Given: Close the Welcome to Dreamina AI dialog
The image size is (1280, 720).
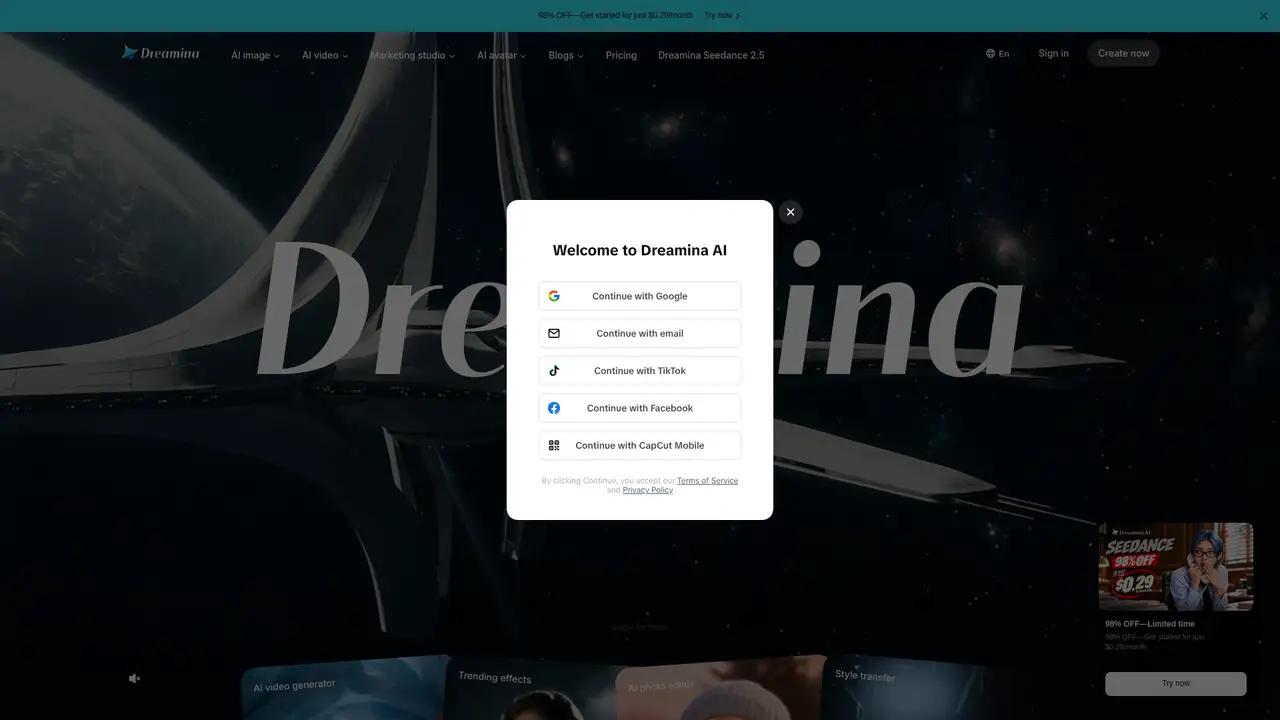Looking at the screenshot, I should click(x=790, y=212).
